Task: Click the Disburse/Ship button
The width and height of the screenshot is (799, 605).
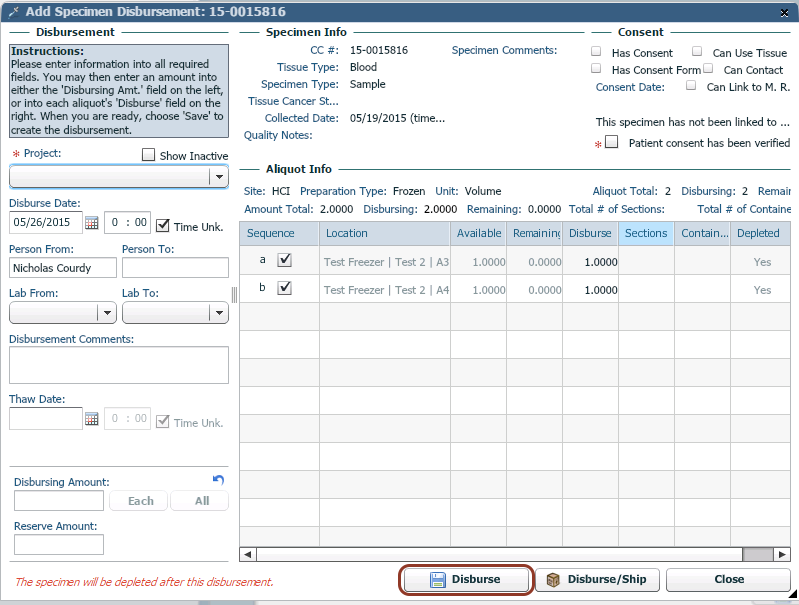Action: tap(597, 580)
